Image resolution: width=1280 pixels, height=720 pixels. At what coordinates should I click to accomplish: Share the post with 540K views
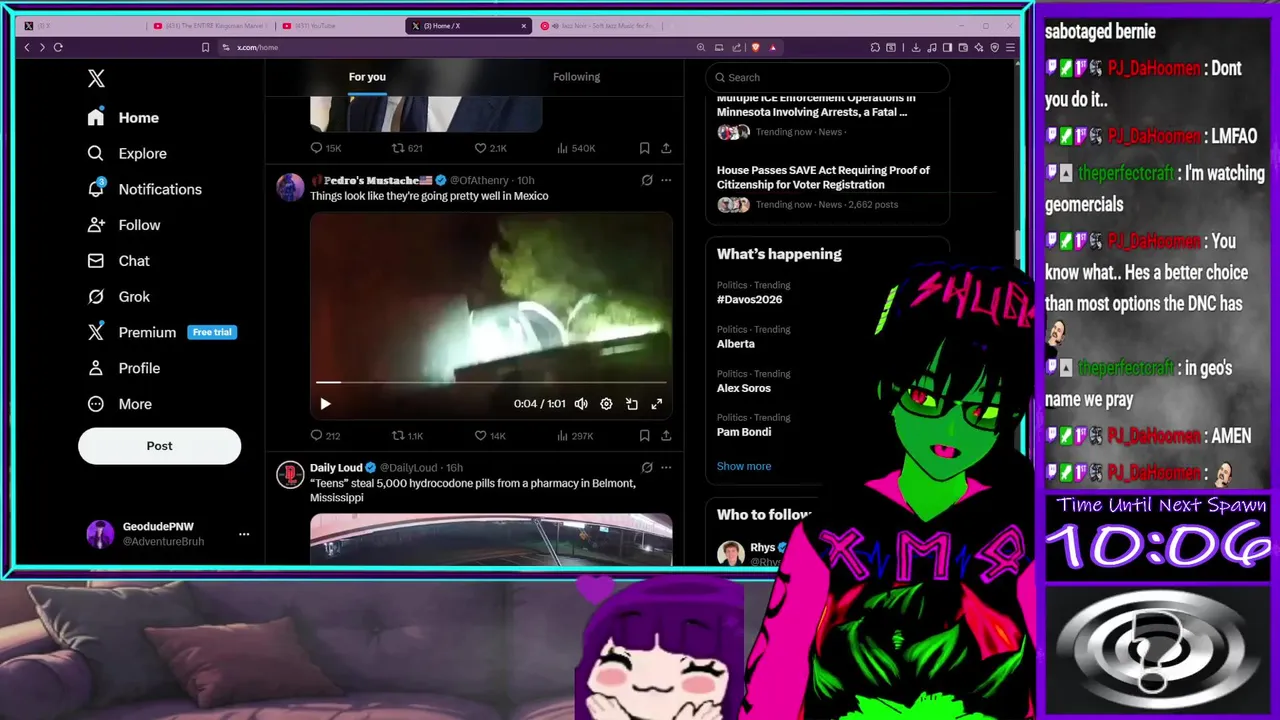coord(666,148)
